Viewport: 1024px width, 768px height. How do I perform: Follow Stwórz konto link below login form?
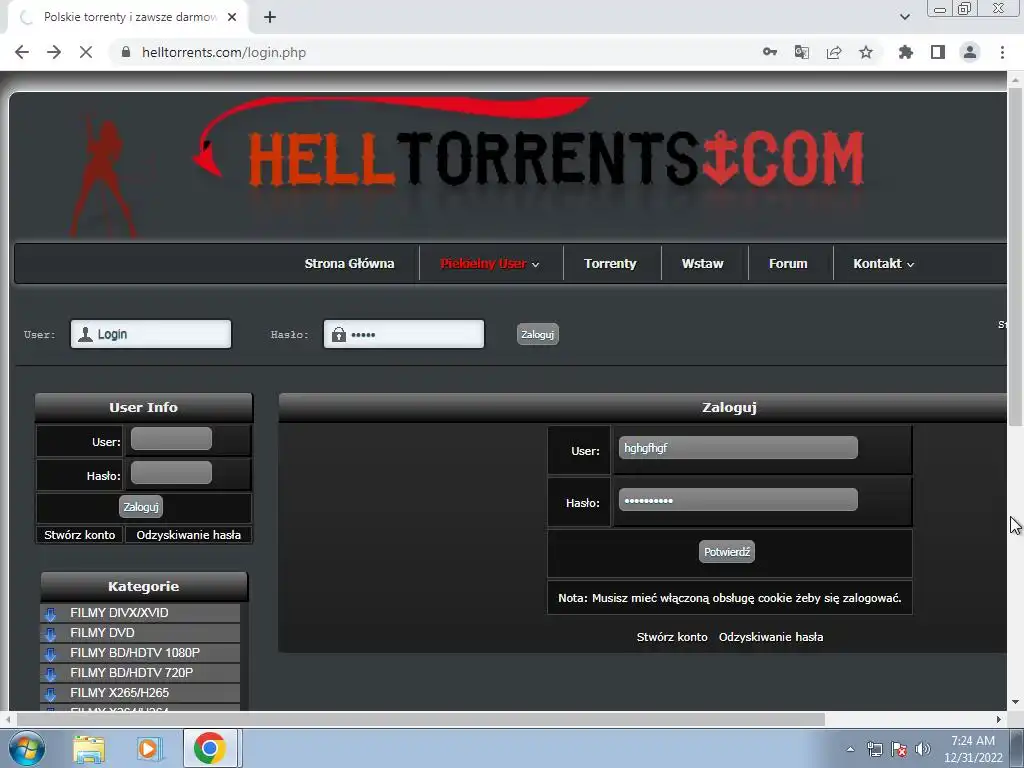[x=672, y=637]
